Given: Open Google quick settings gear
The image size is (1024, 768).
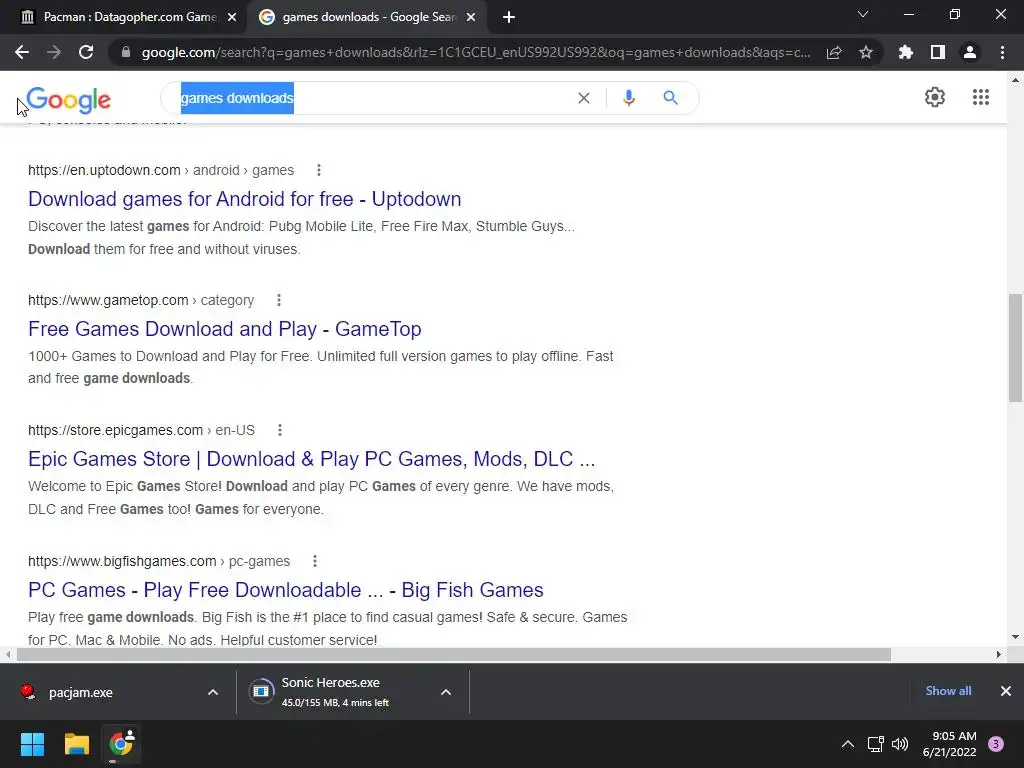Looking at the screenshot, I should [x=935, y=97].
